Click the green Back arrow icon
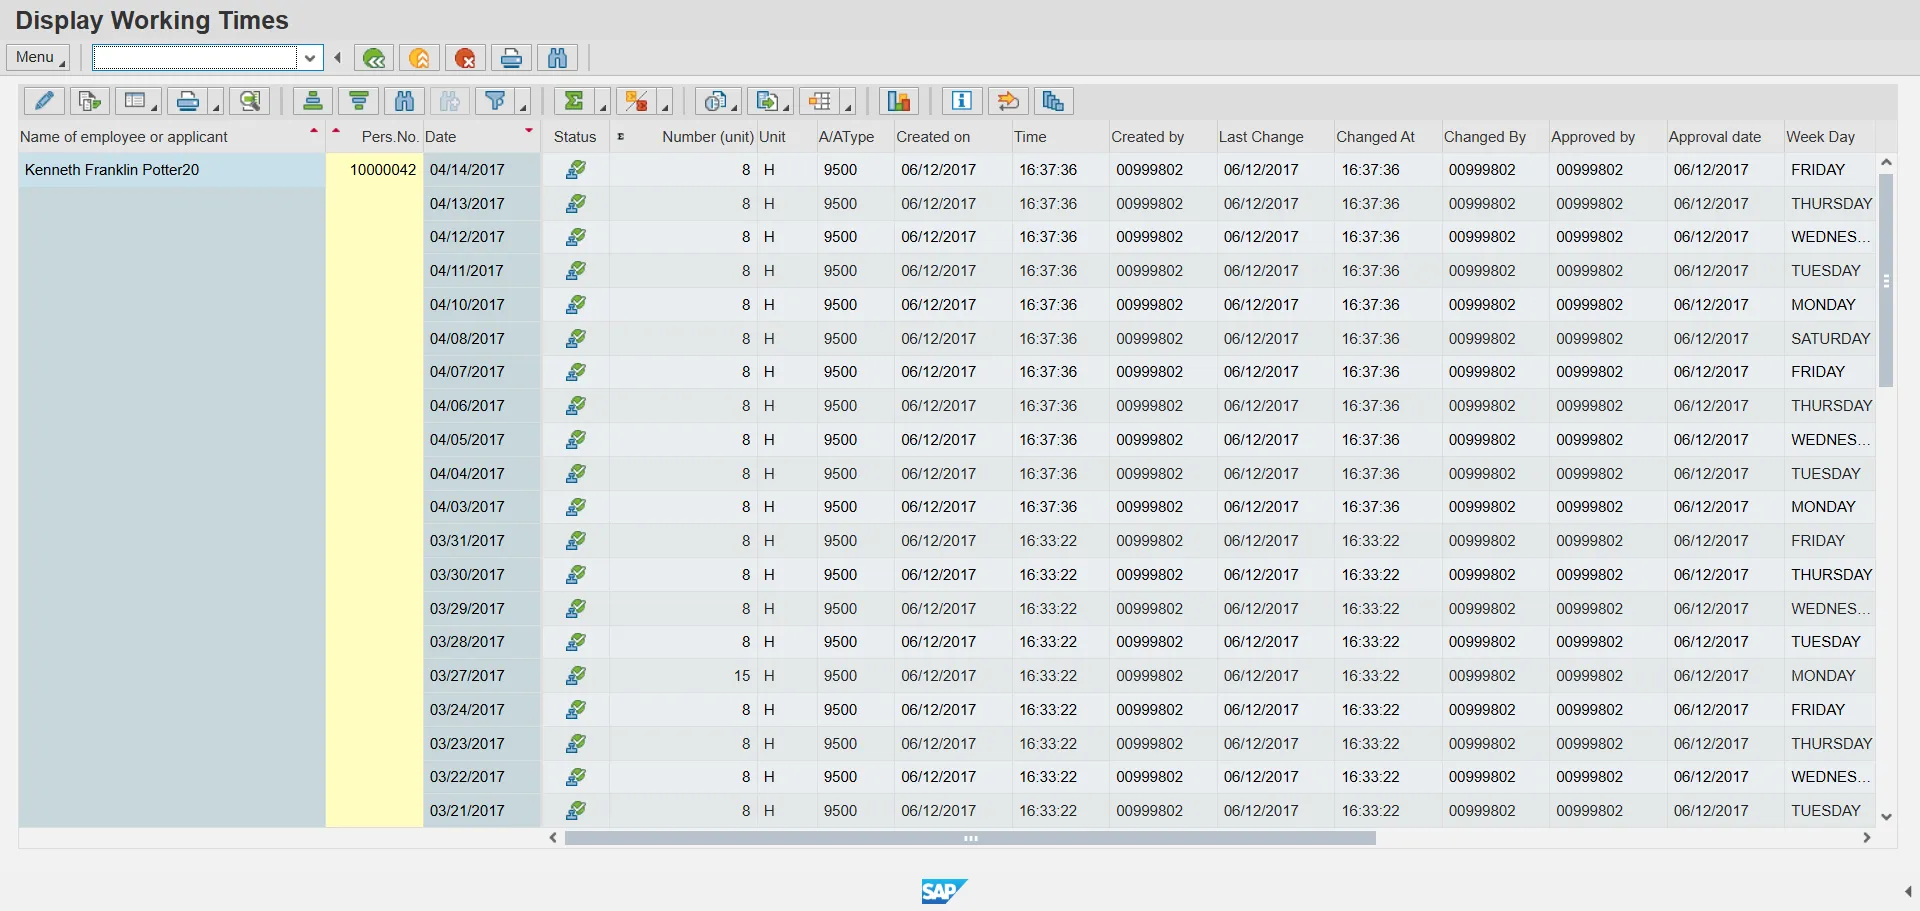1920x911 pixels. (374, 58)
